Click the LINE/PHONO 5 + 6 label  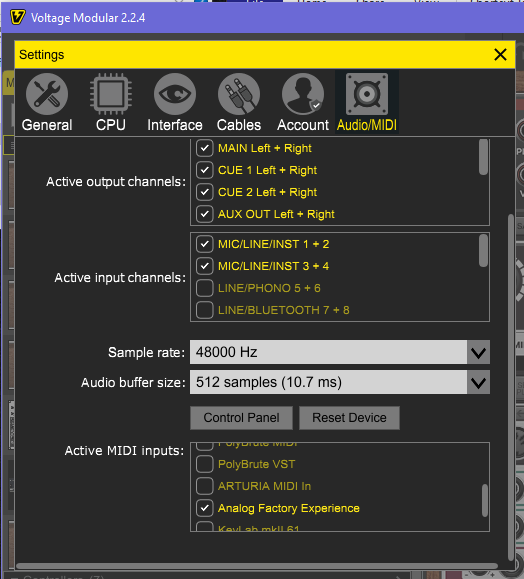[269, 288]
